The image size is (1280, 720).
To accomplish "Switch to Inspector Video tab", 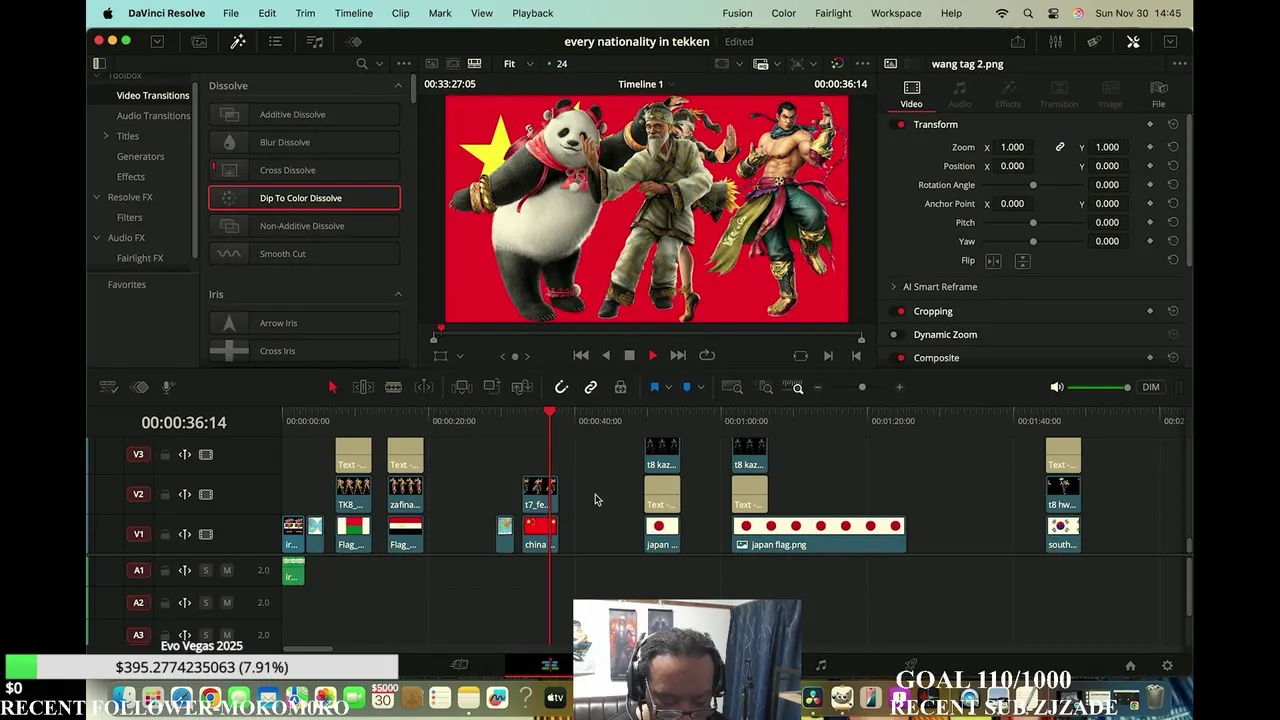I will pos(911,95).
